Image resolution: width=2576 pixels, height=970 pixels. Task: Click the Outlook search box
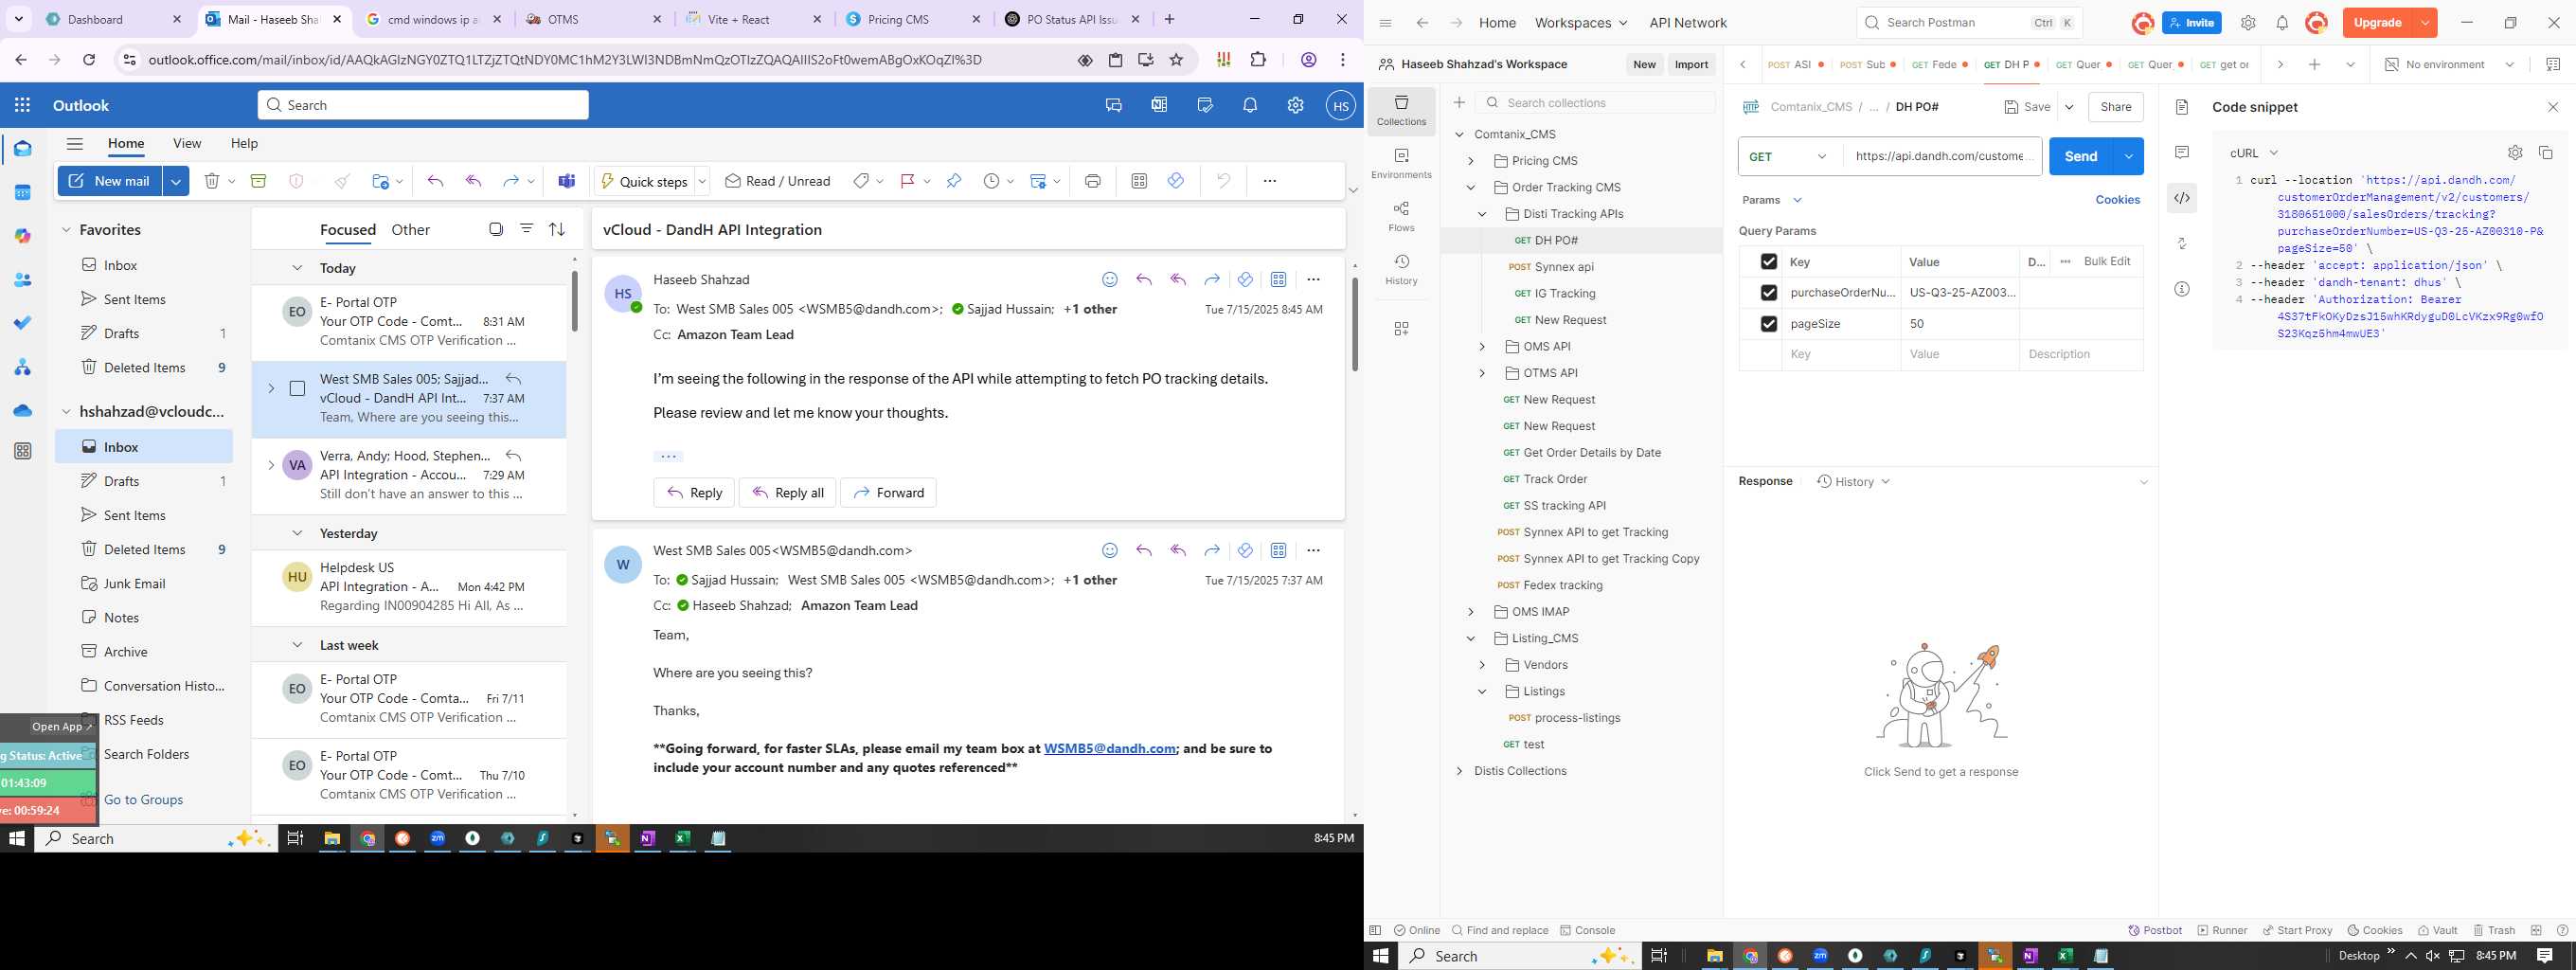pyautogui.click(x=423, y=105)
